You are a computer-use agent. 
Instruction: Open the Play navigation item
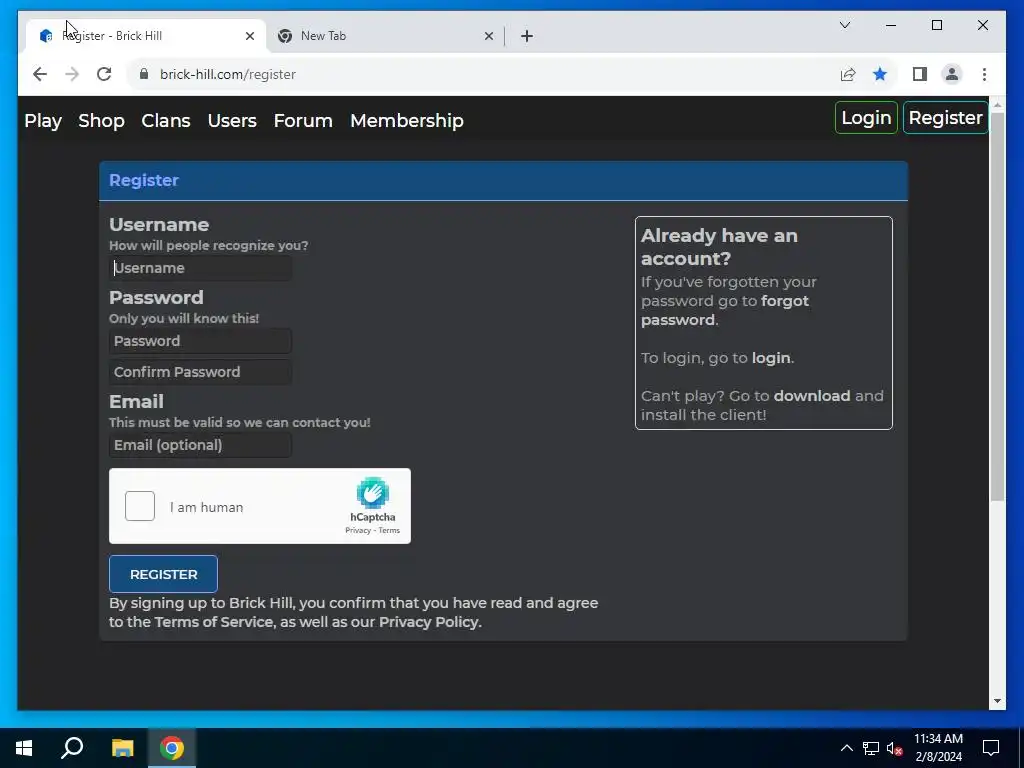tap(43, 120)
